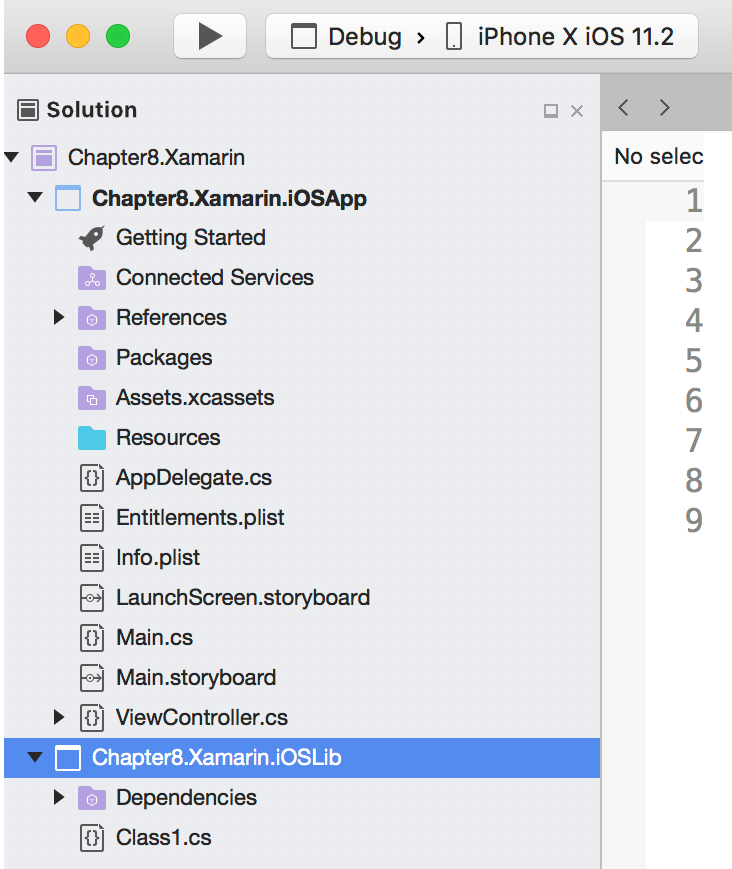Click the Getting Started rocket icon
This screenshot has width=732, height=869.
(91, 238)
